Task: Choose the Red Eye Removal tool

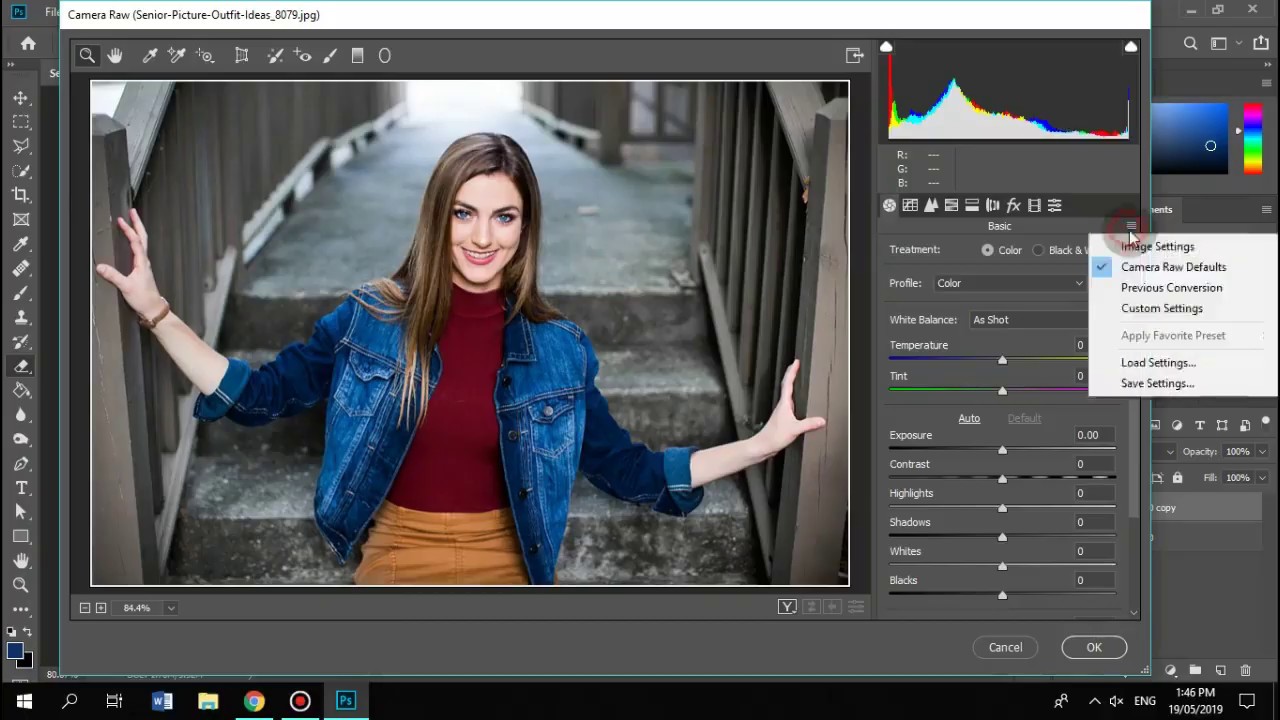Action: (303, 56)
